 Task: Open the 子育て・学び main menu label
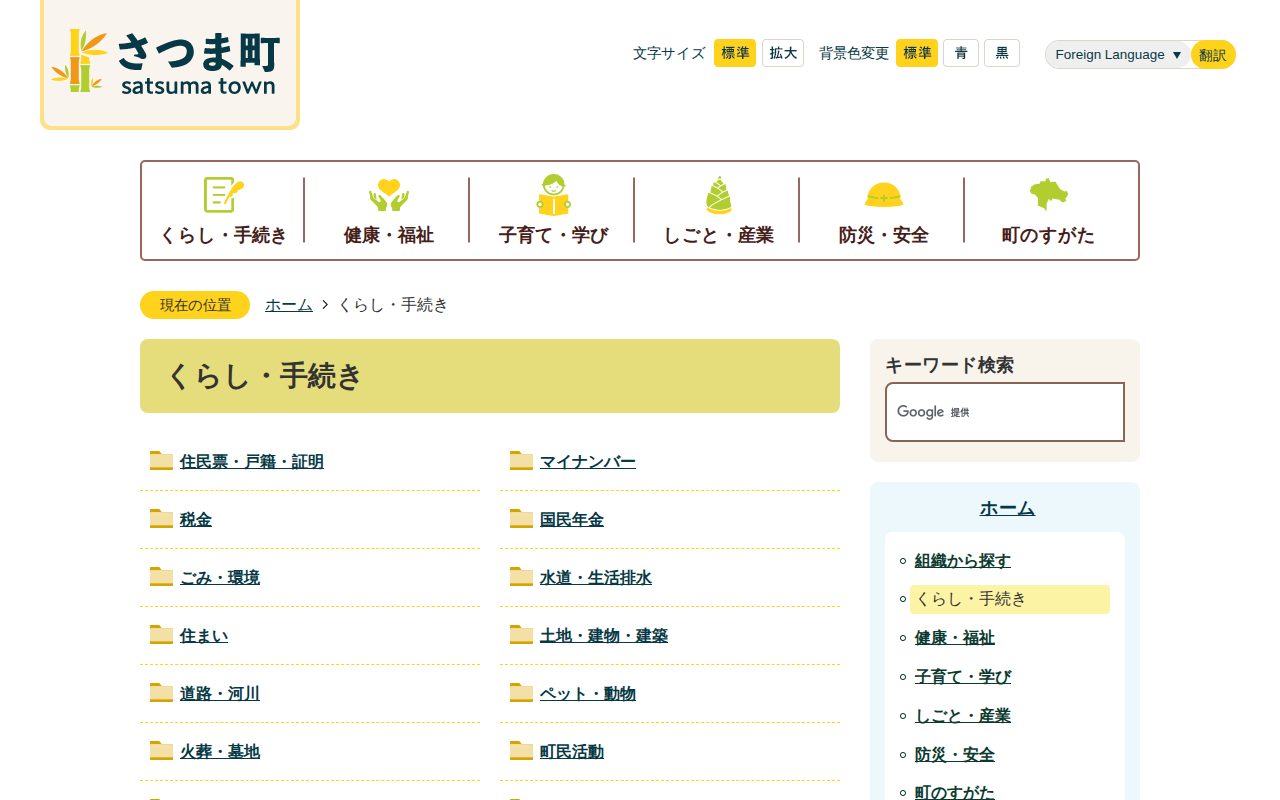coord(554,235)
